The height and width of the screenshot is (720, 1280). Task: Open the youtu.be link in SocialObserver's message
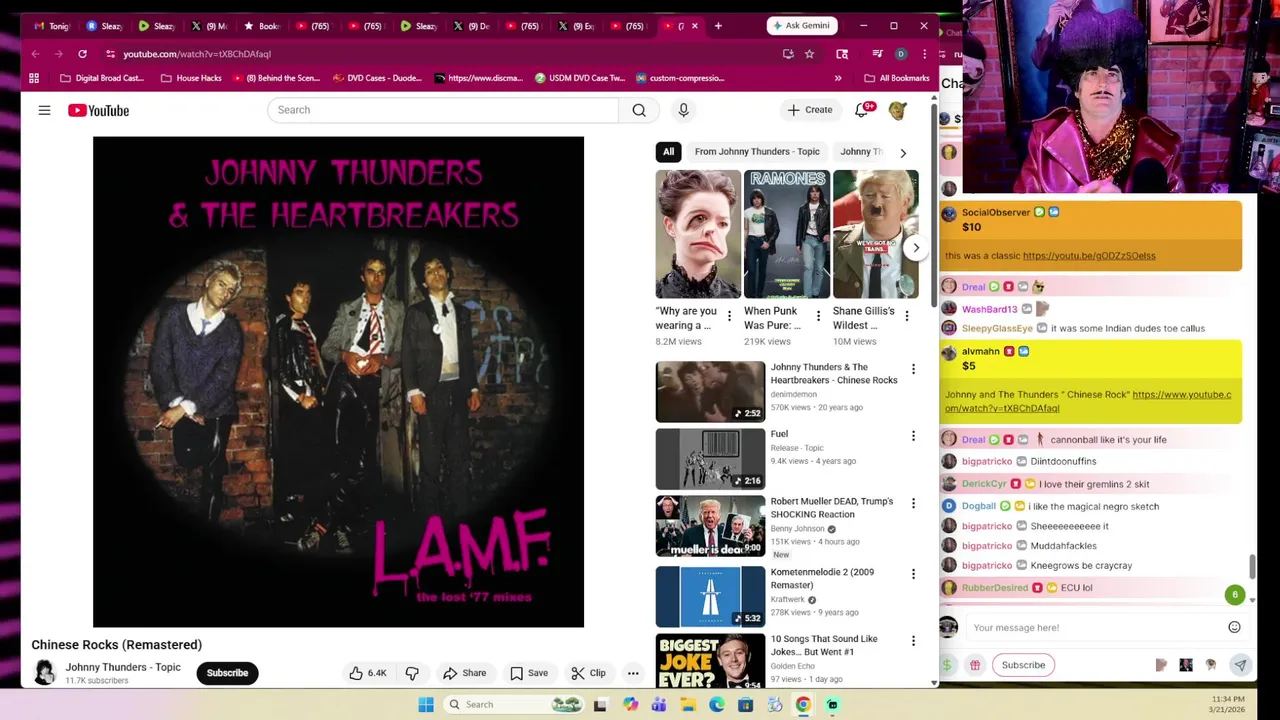(x=1089, y=256)
